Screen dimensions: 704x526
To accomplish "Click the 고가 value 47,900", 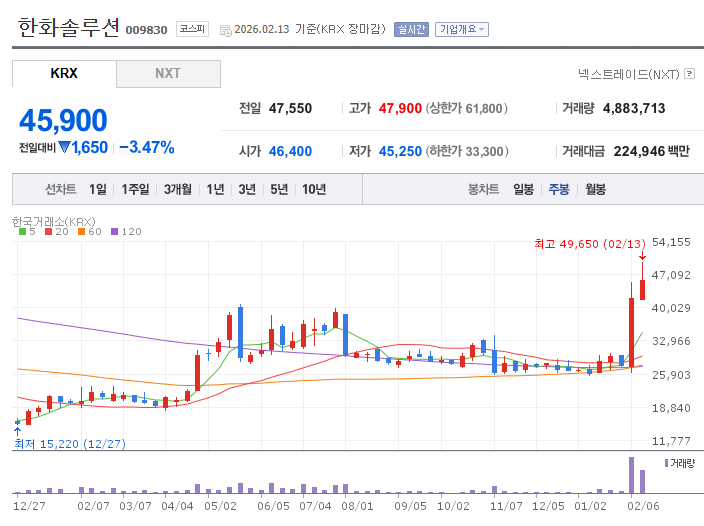I will pyautogui.click(x=400, y=108).
